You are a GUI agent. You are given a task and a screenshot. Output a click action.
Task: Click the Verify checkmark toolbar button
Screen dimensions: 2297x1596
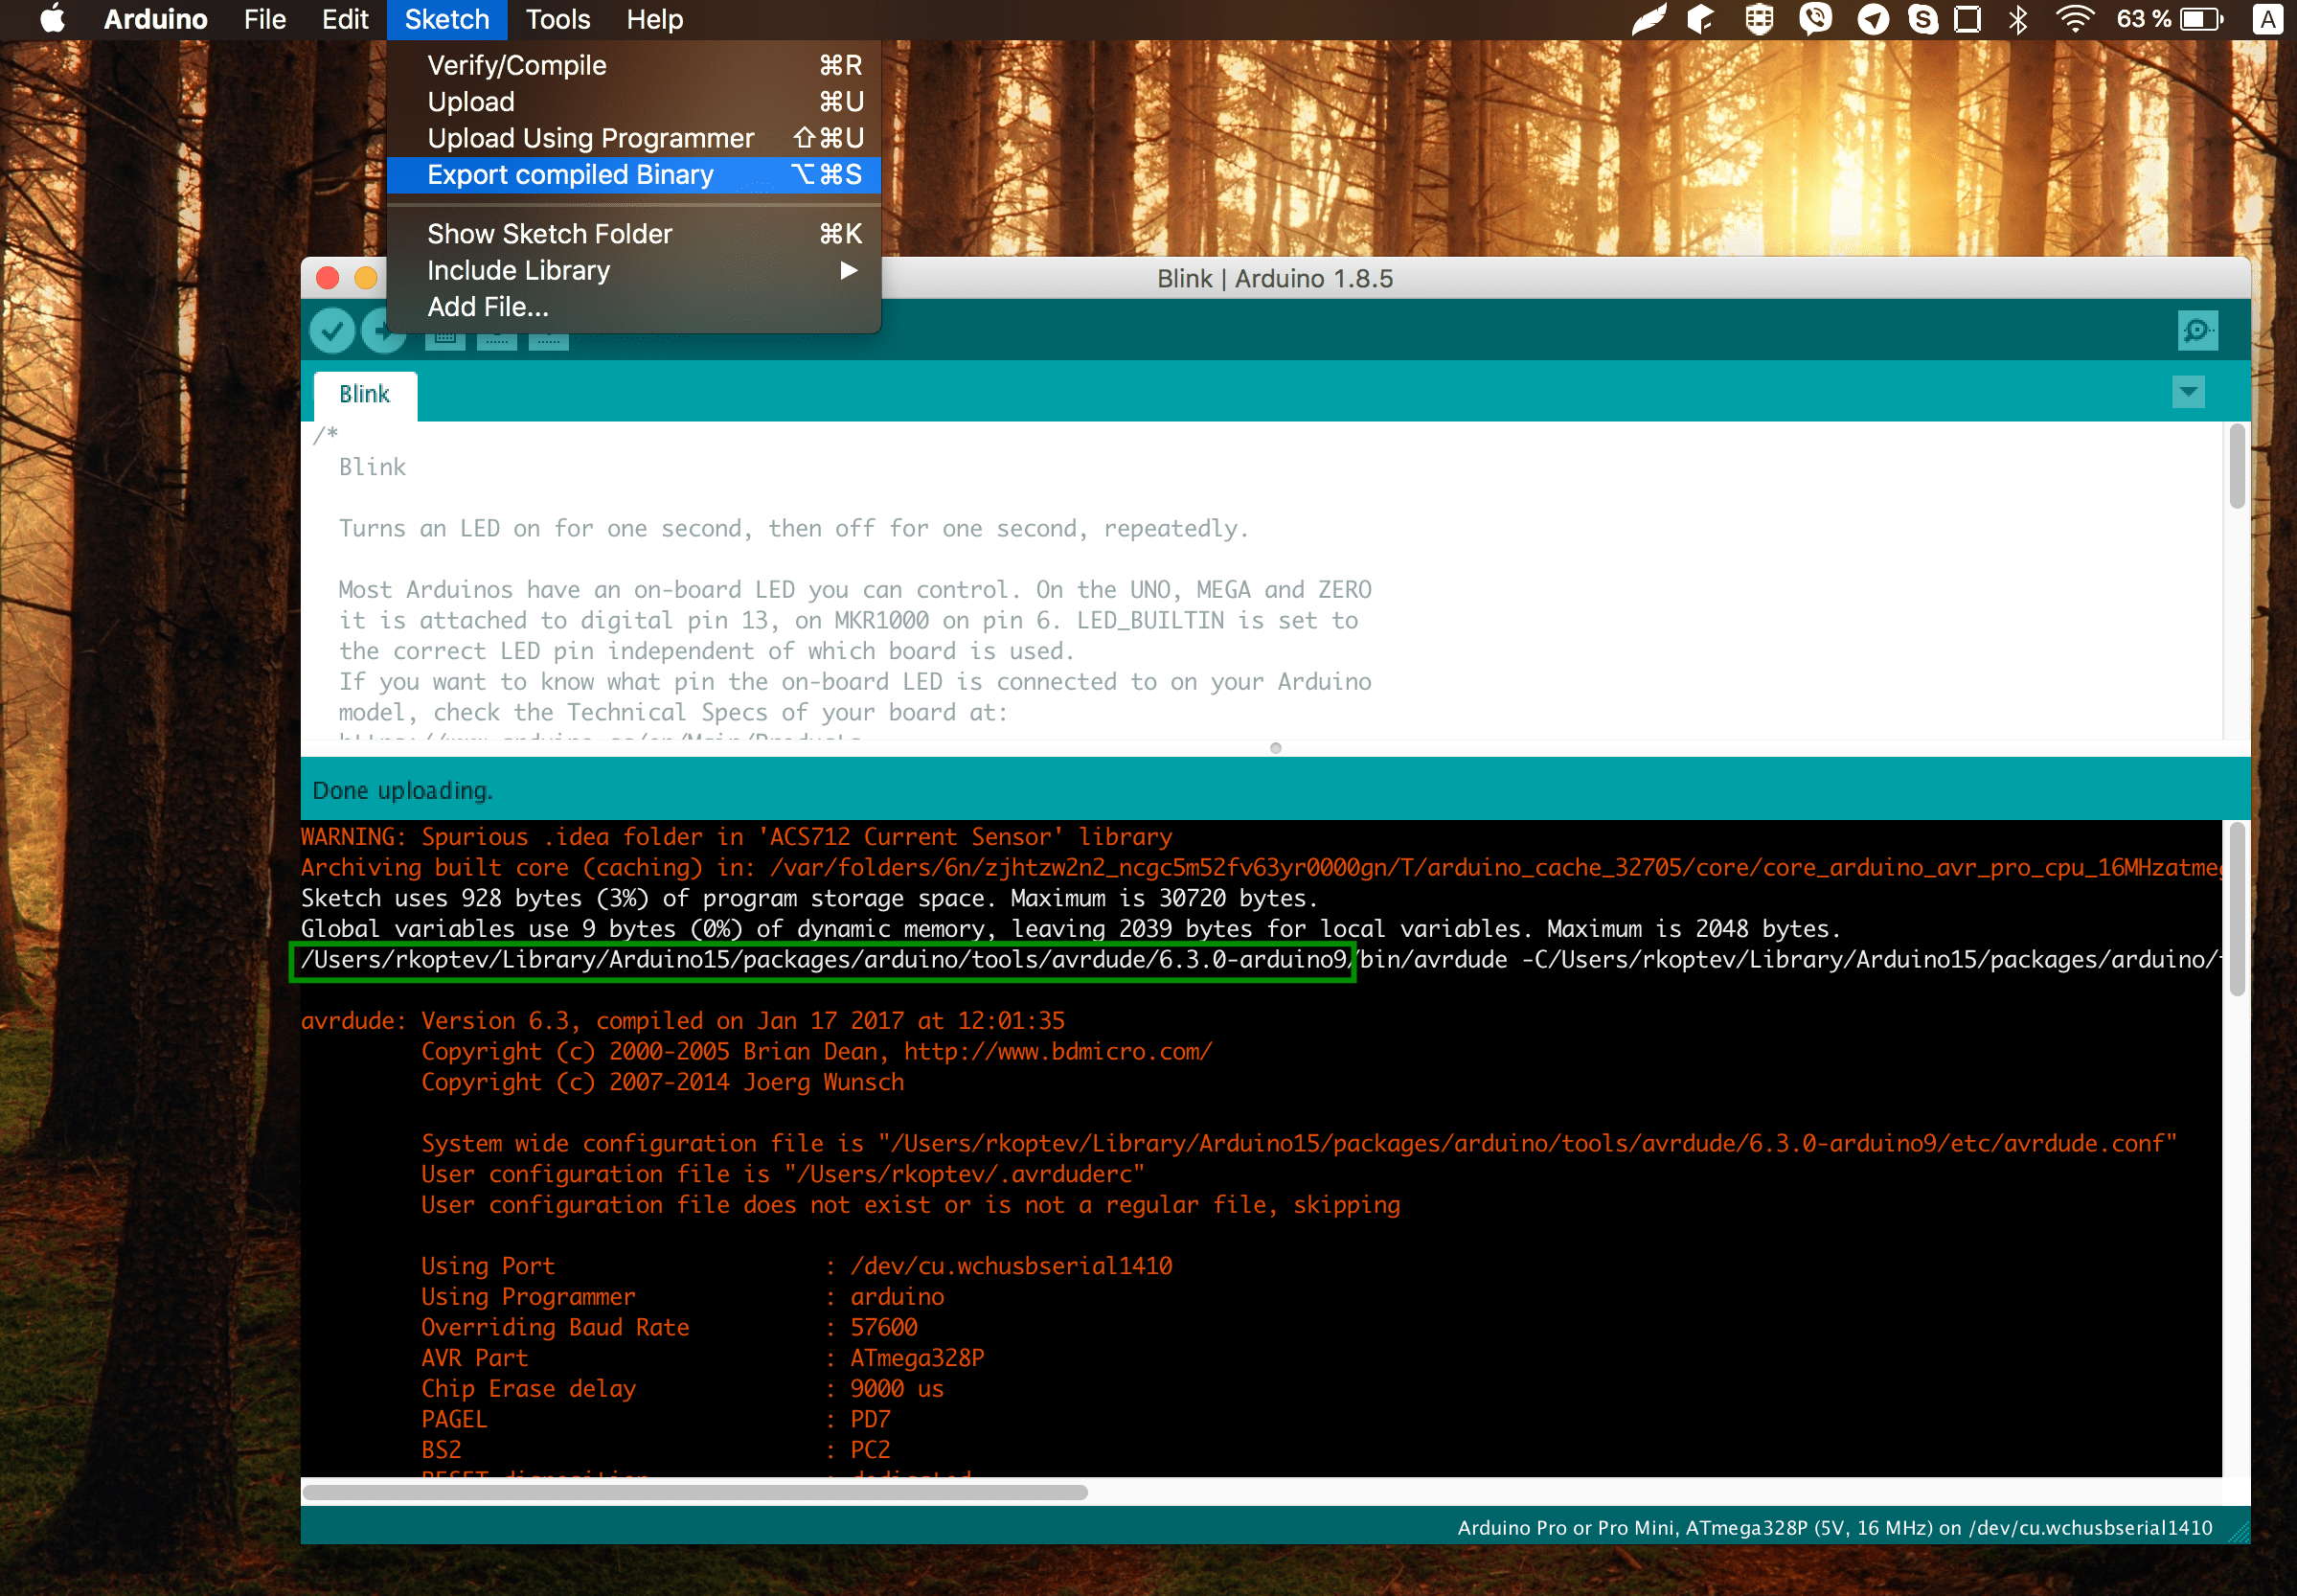332,331
